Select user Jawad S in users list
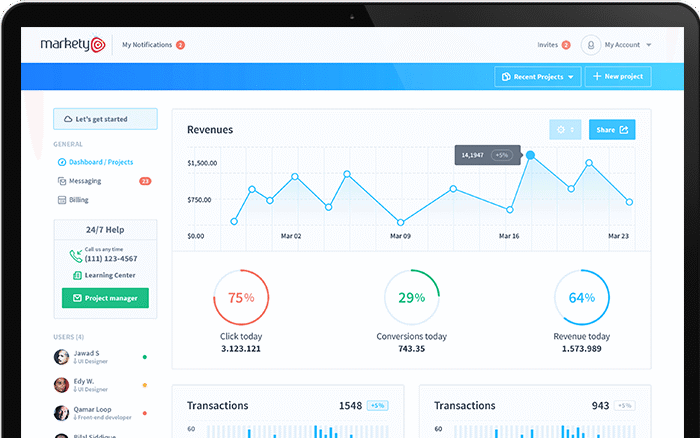 84,356
